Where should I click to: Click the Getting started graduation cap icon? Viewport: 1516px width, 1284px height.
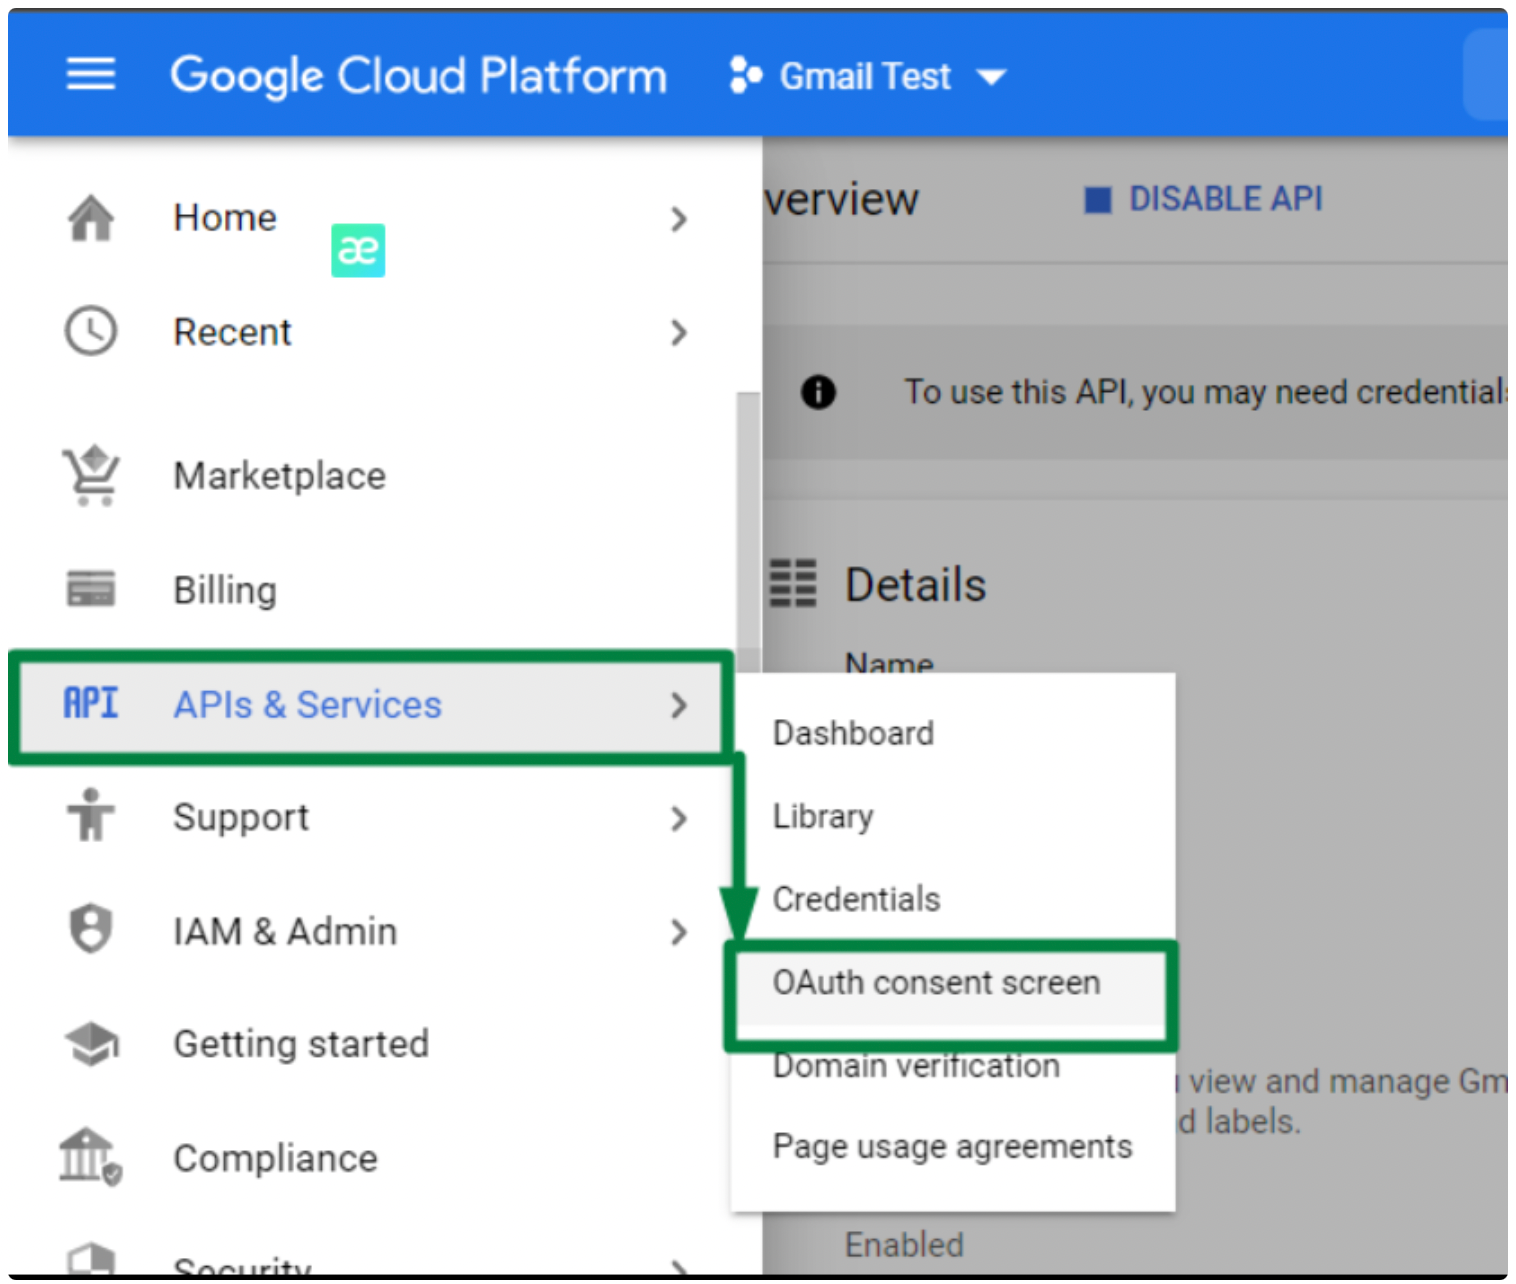pyautogui.click(x=91, y=1043)
